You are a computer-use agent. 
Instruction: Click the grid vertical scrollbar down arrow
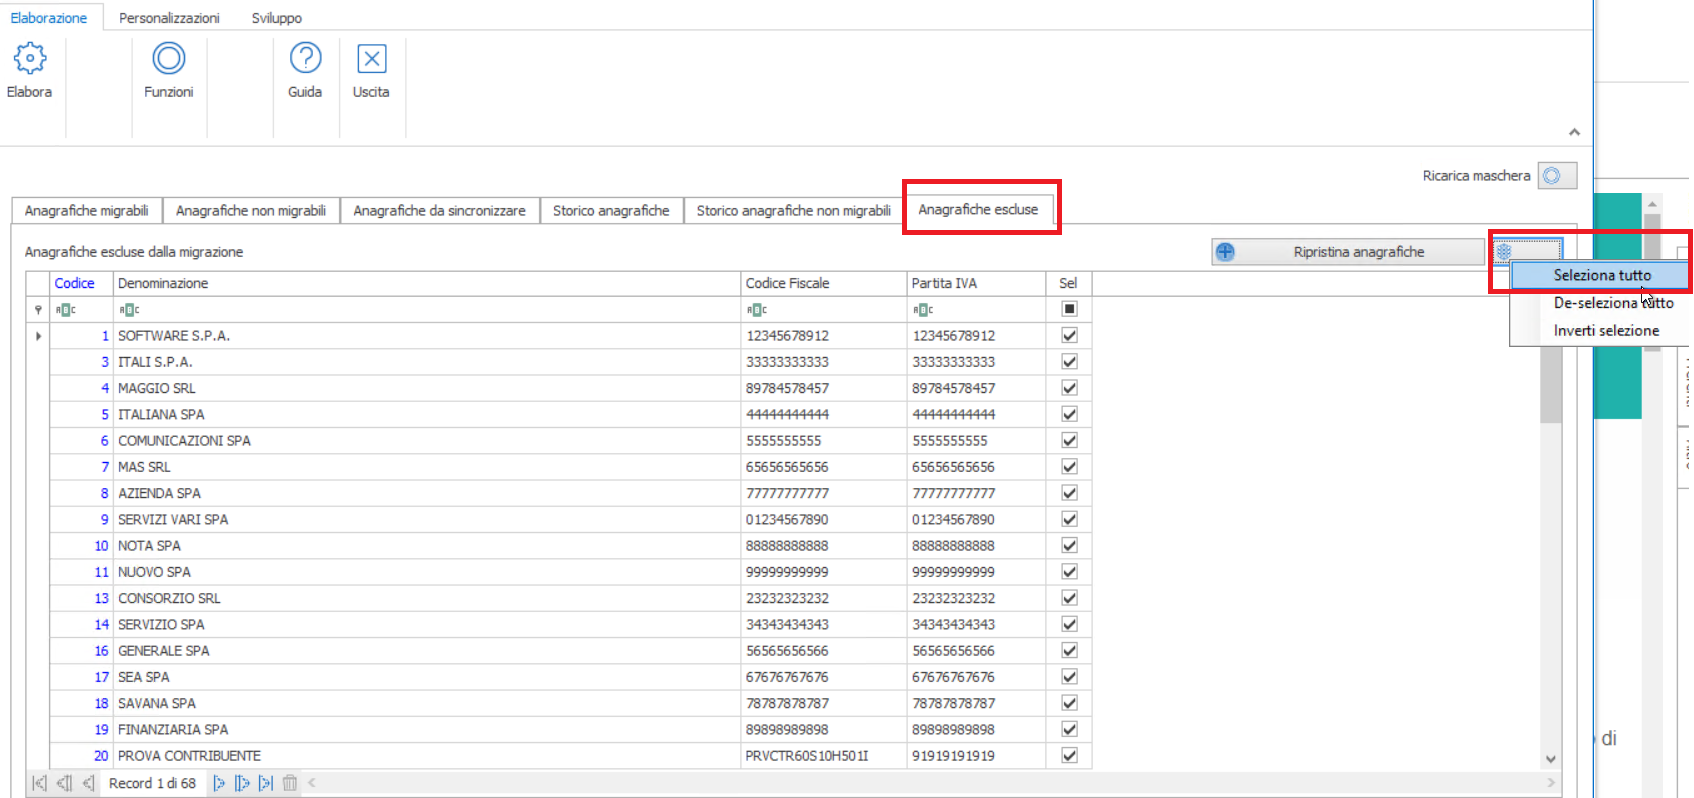(x=1551, y=759)
